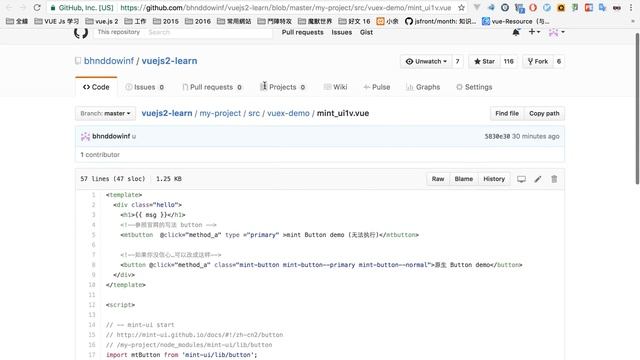Open the user avatar menu
640x360 pixels.
(x=557, y=32)
